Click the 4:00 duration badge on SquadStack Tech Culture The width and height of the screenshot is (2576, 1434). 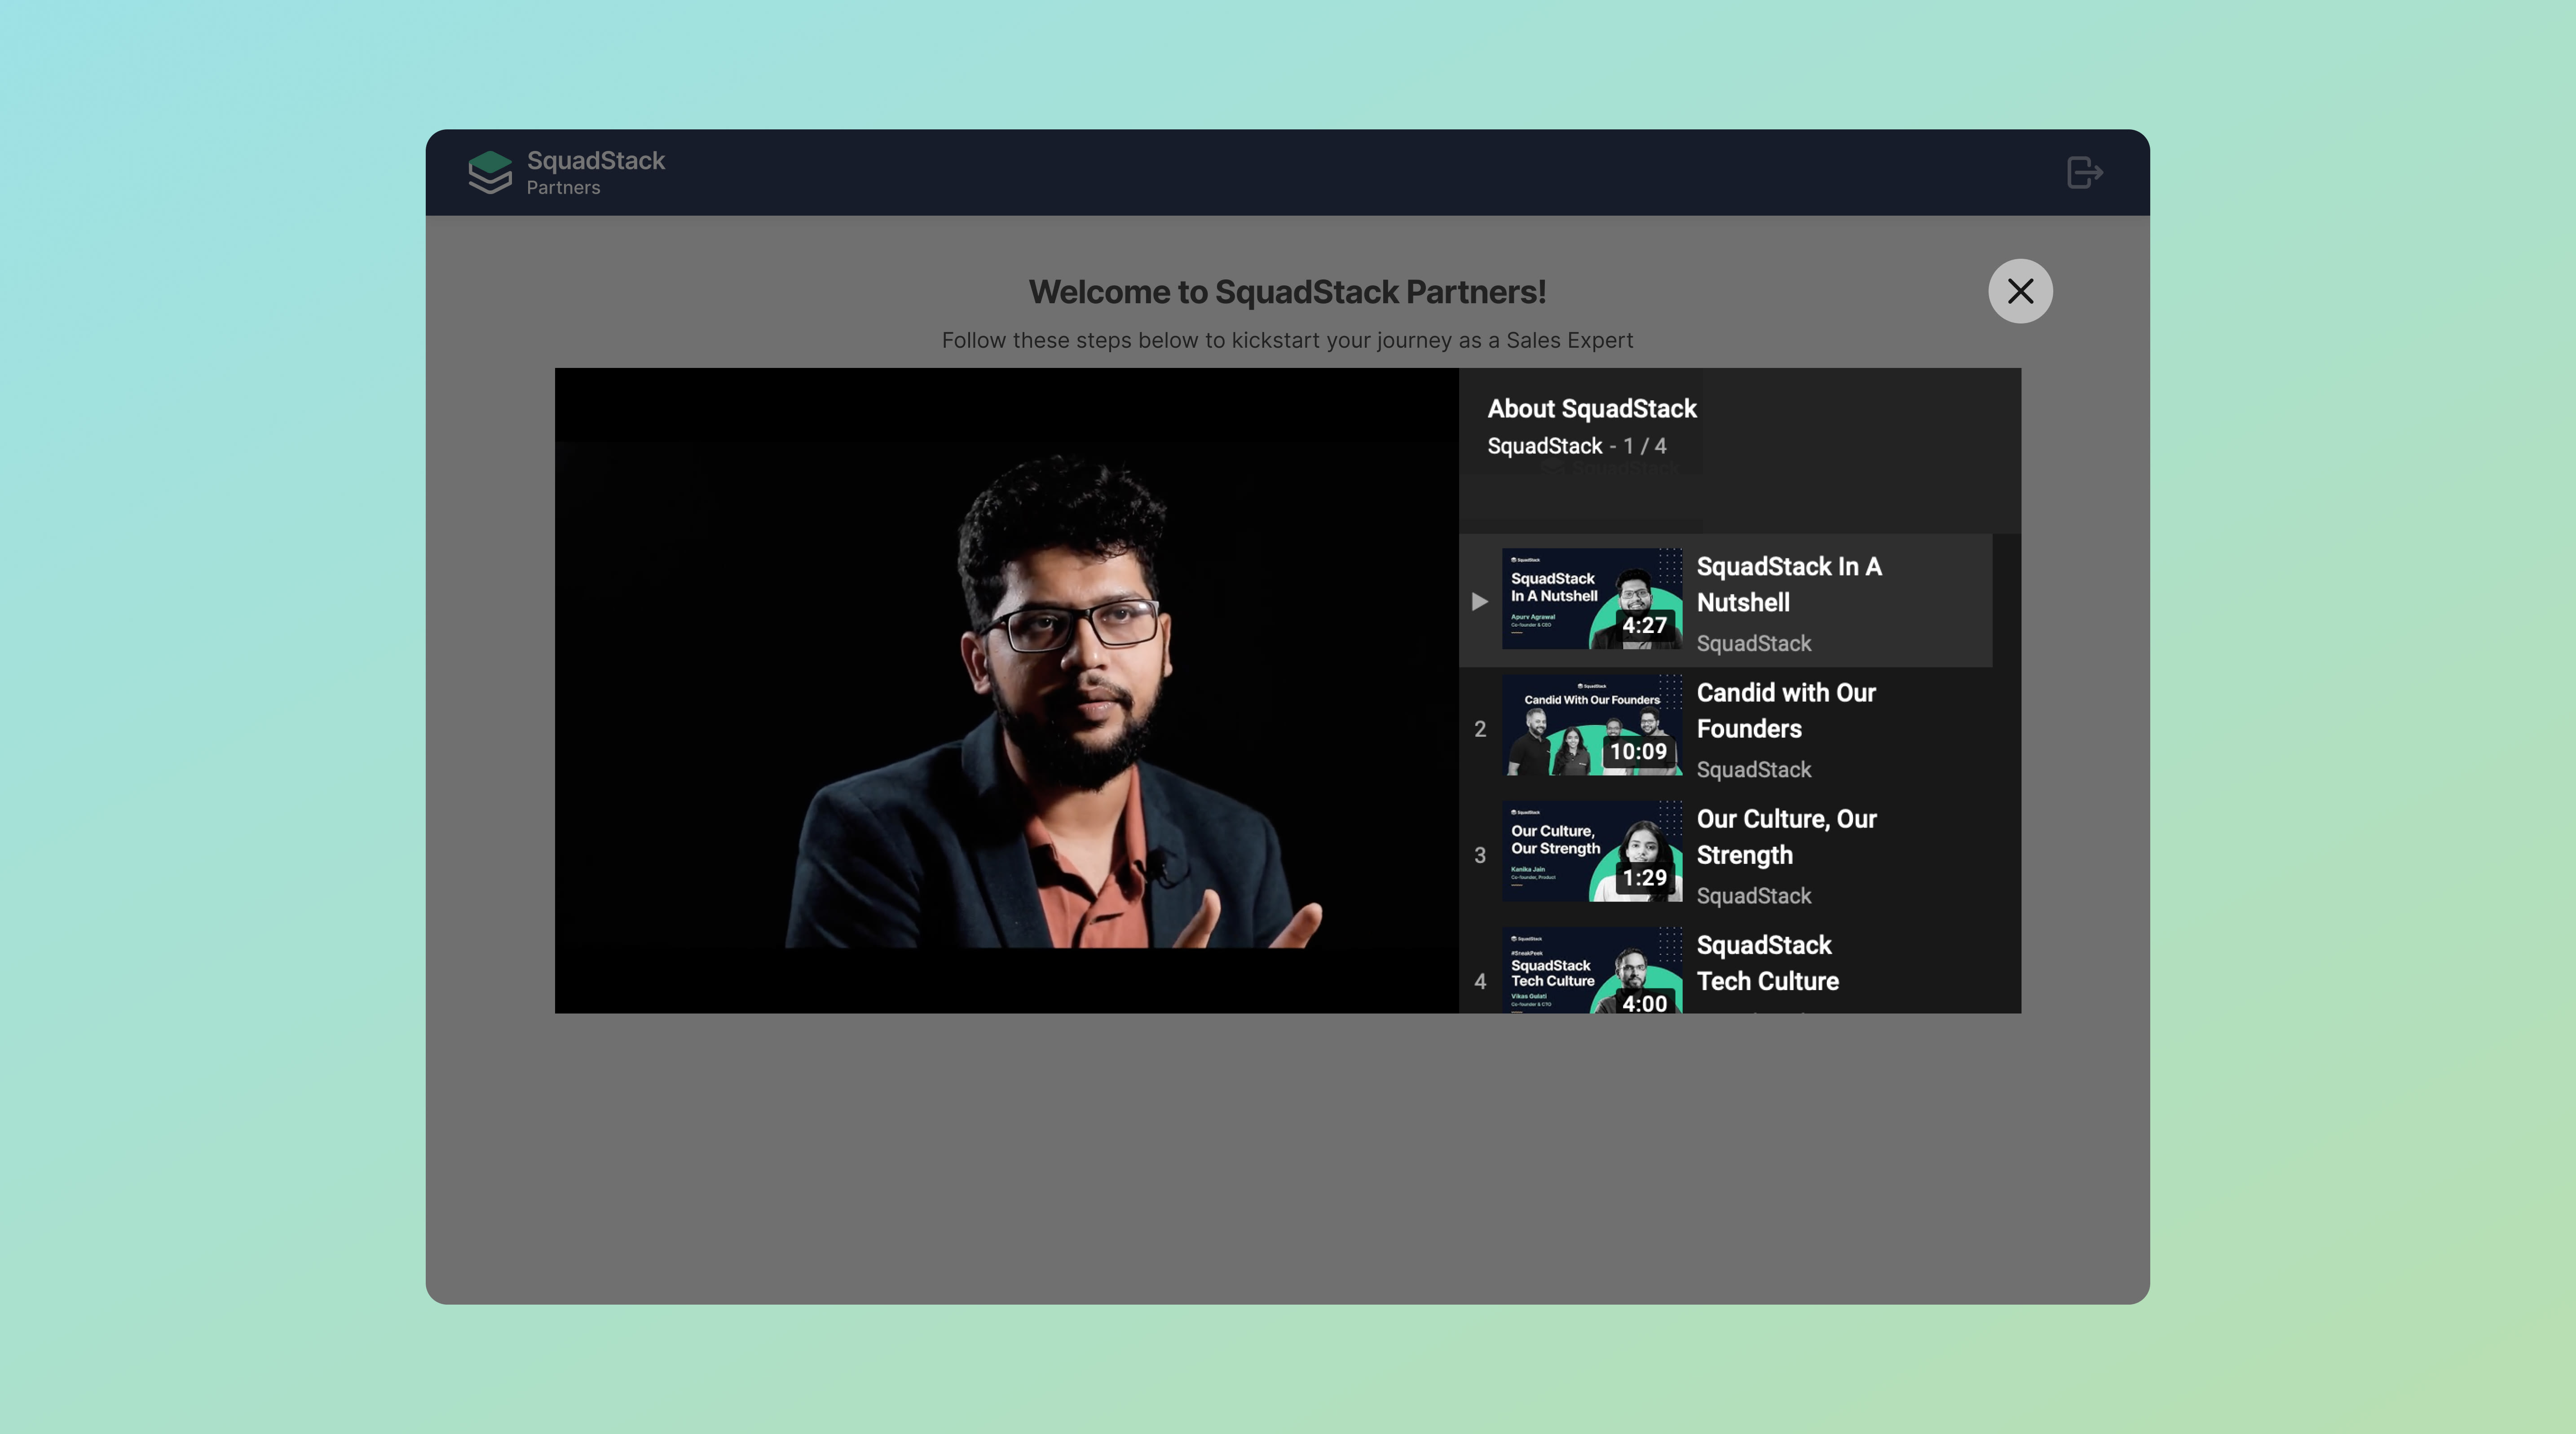point(1644,1002)
